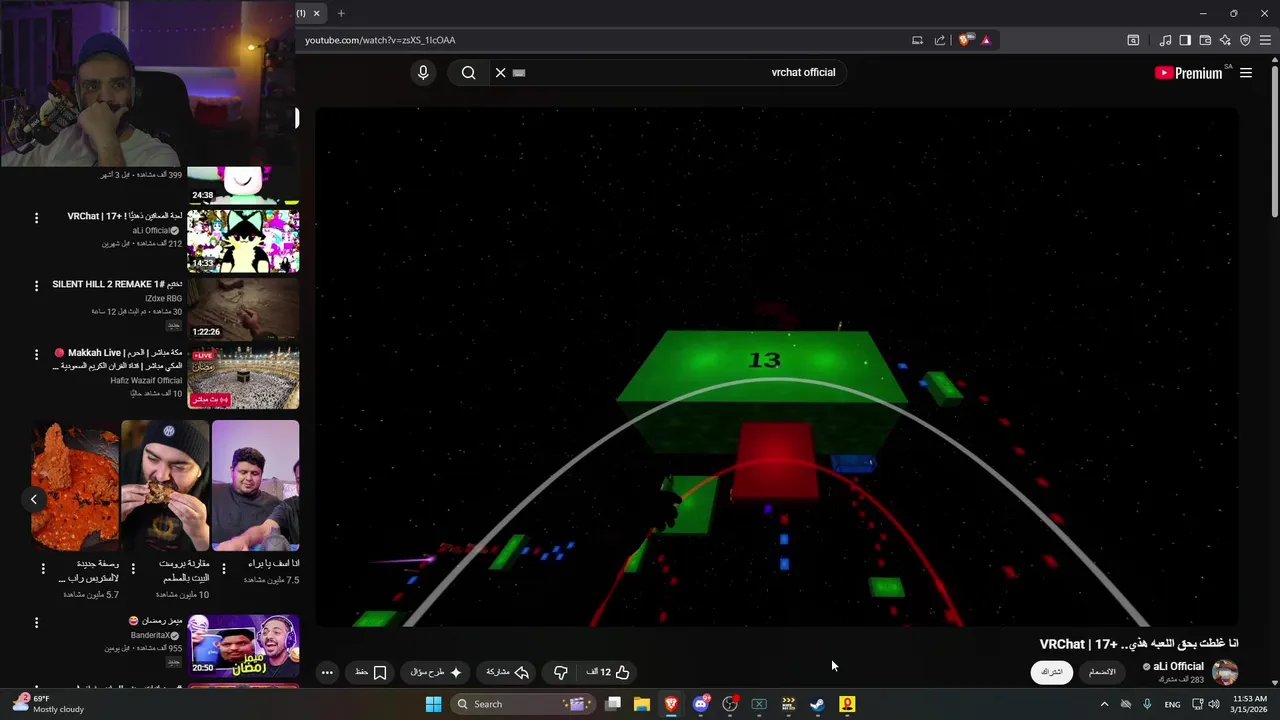Open the YouTube guide hamburger menu

[1246, 72]
